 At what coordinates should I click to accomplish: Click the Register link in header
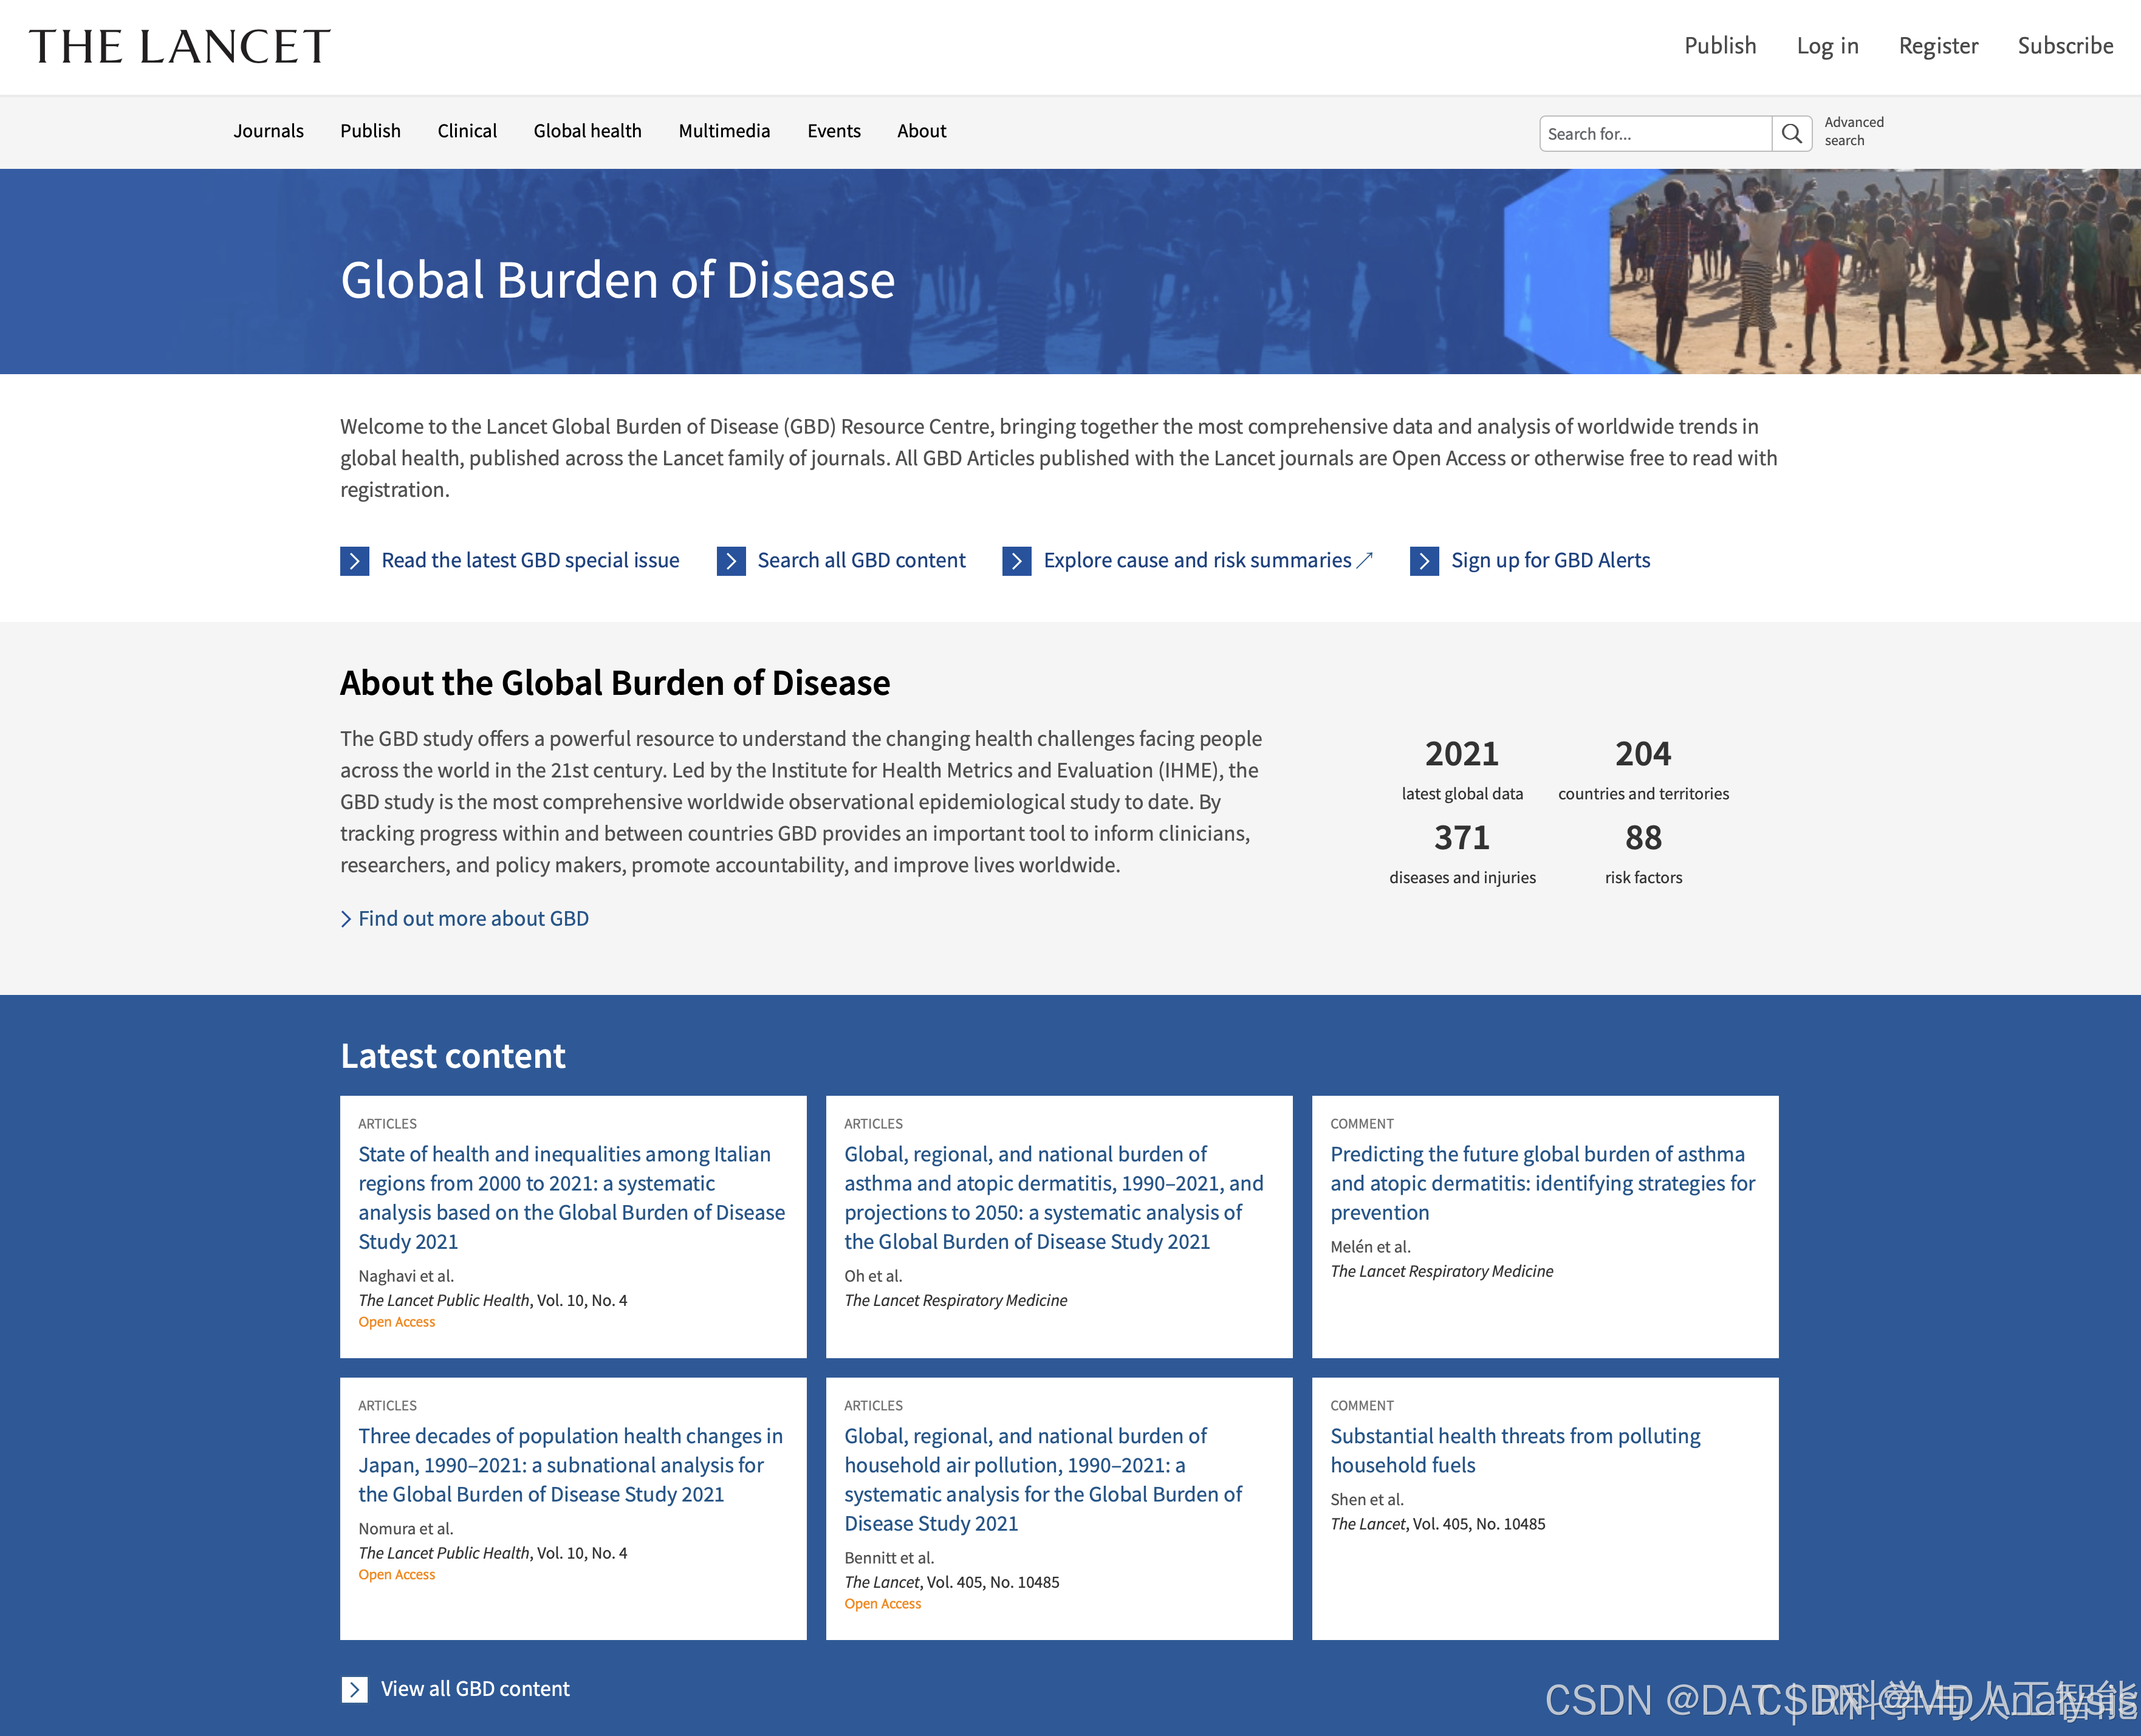tap(1937, 46)
